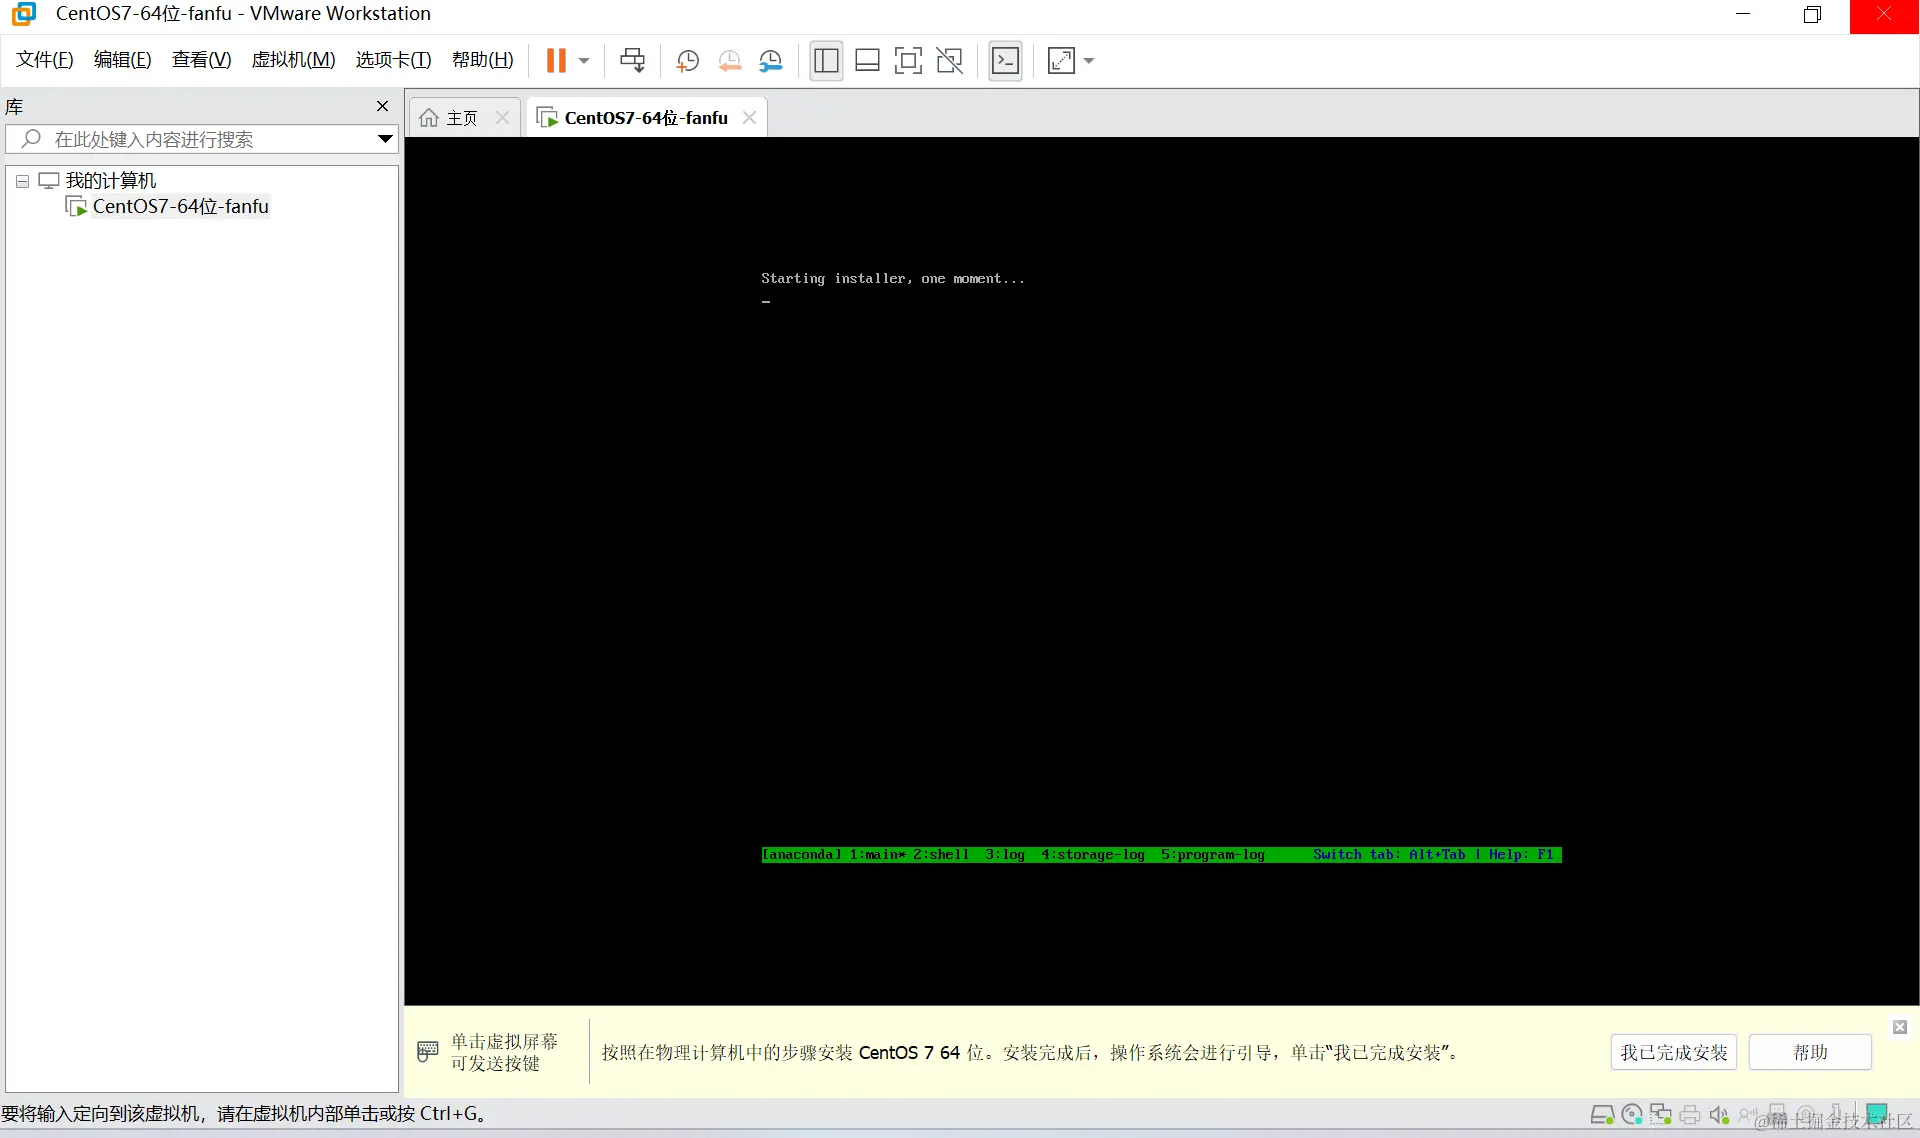Viewport: 1920px width, 1138px height.
Task: Collapse the 我的计算机 tree node
Action: tap(22, 181)
